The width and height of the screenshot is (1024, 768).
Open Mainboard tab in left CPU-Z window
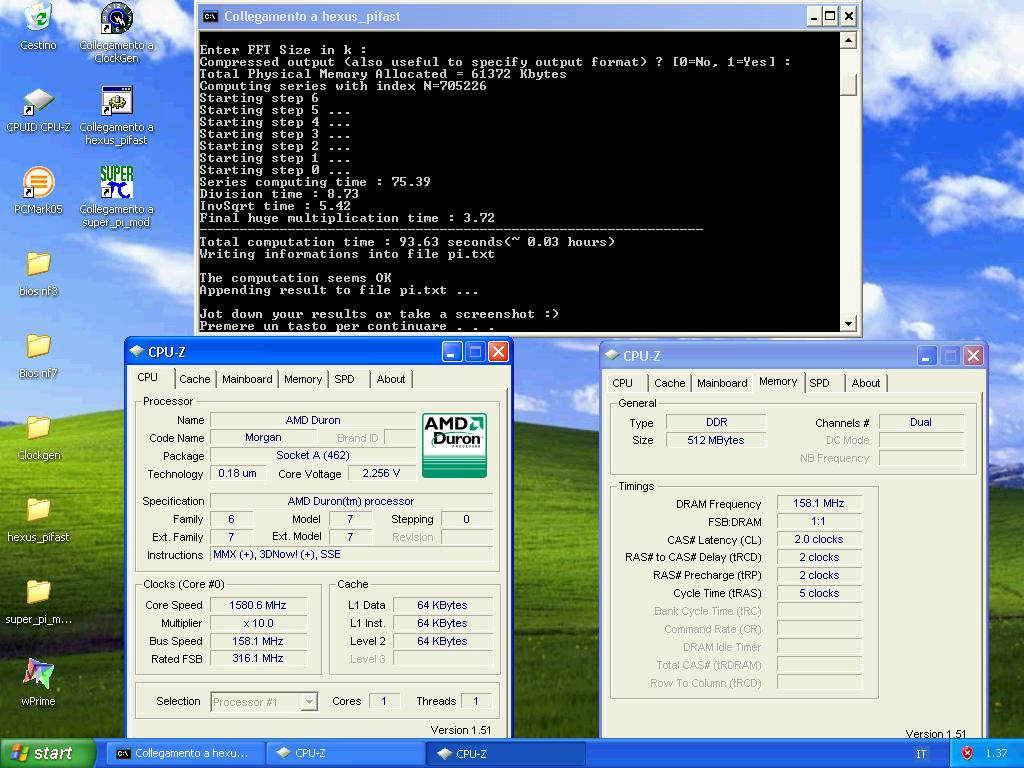tap(247, 379)
